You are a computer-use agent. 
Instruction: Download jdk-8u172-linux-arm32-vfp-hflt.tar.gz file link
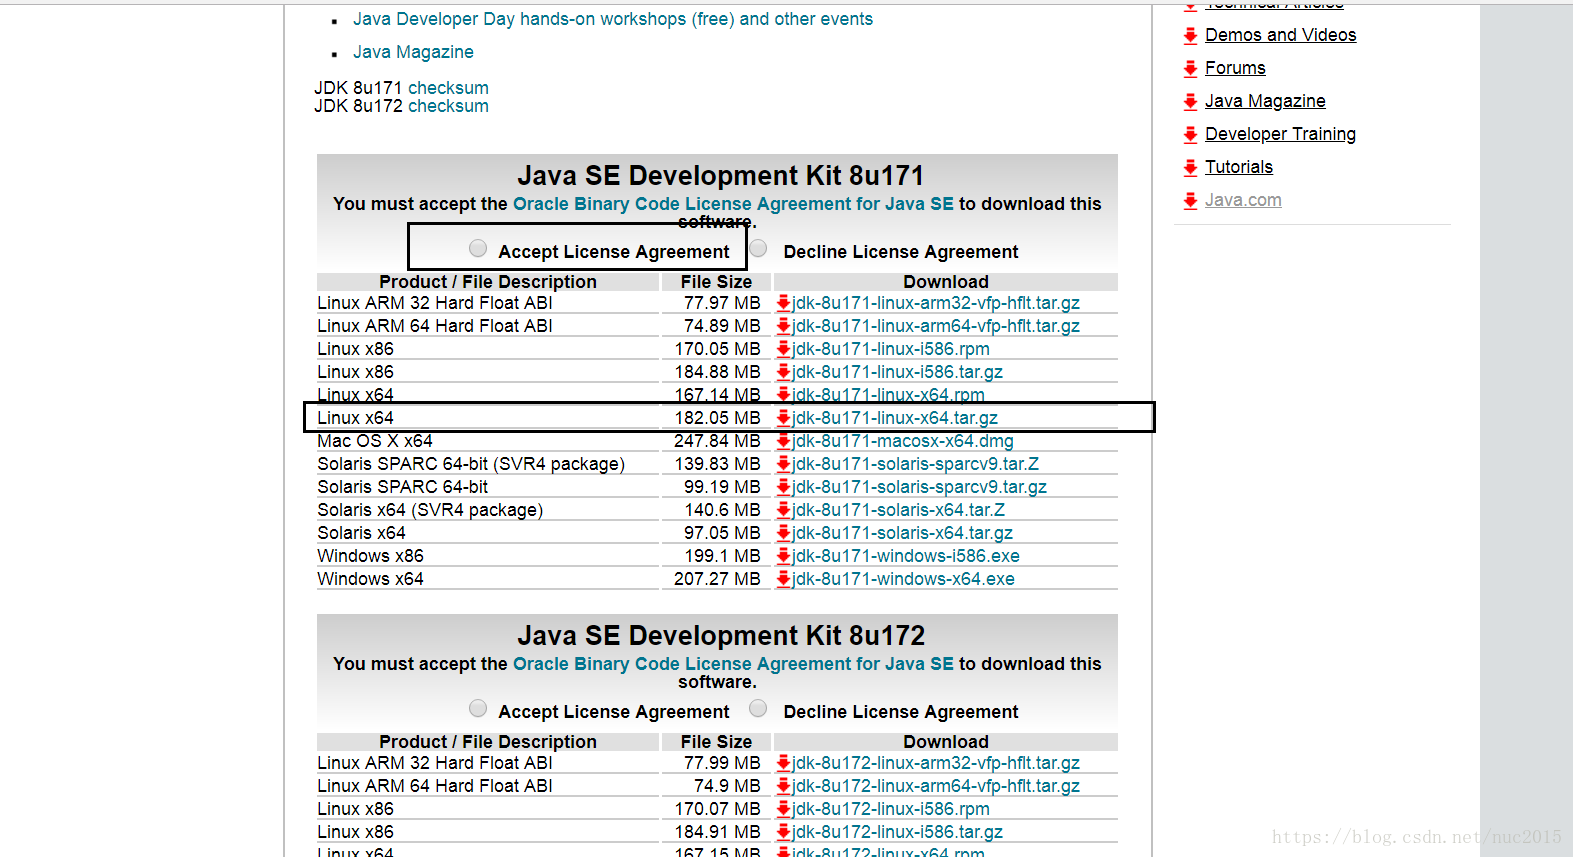coord(936,763)
